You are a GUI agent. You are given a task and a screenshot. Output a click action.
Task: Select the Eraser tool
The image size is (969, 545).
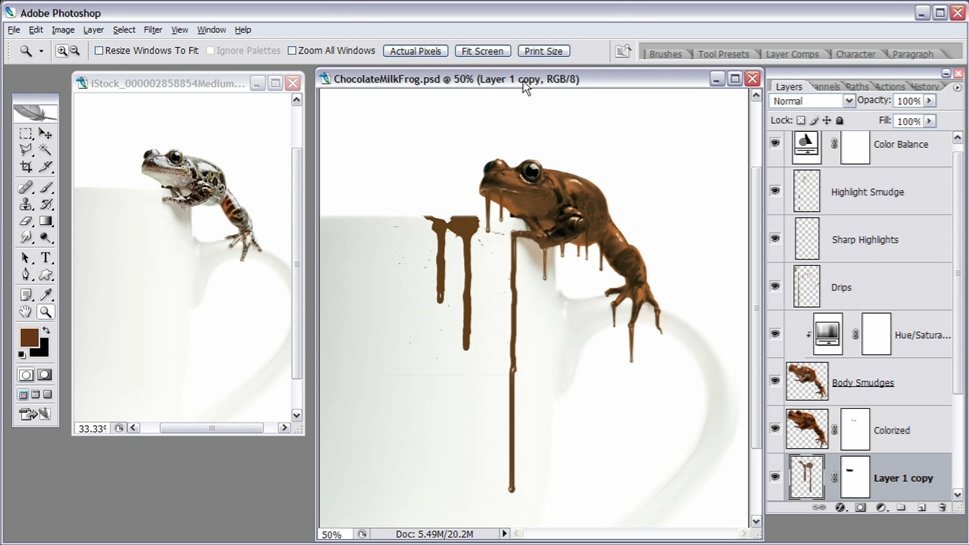[x=26, y=221]
